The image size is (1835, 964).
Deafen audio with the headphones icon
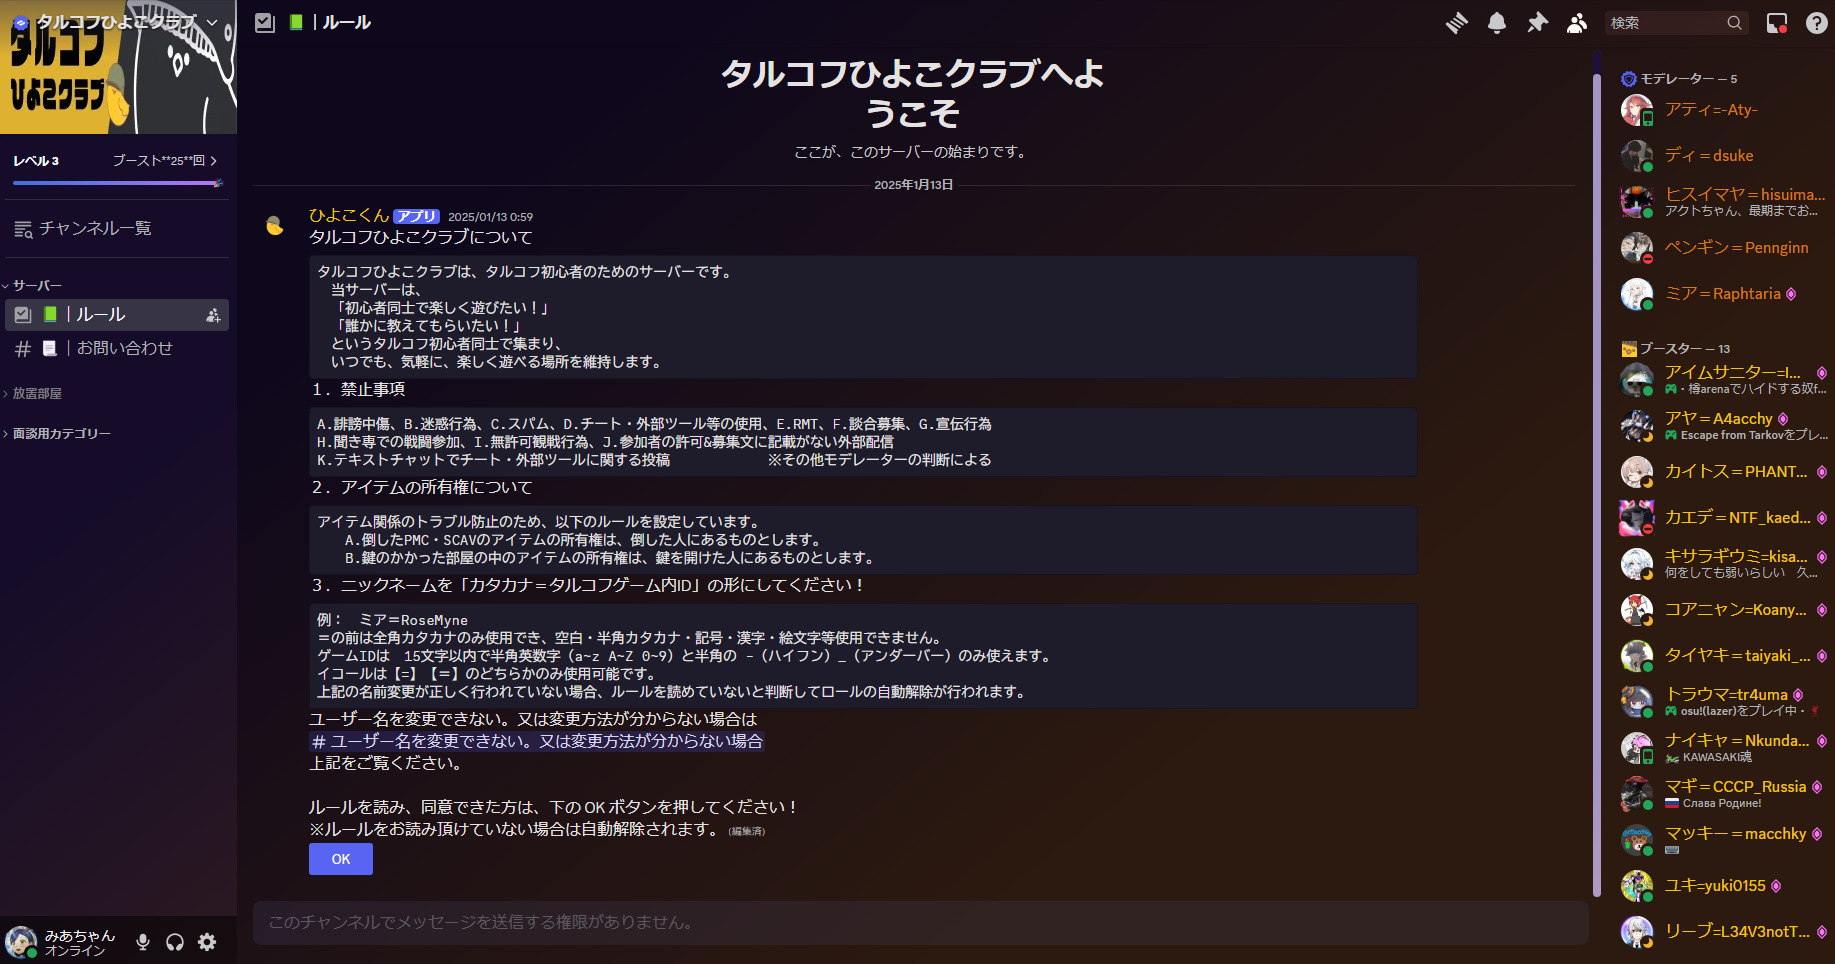click(x=174, y=941)
